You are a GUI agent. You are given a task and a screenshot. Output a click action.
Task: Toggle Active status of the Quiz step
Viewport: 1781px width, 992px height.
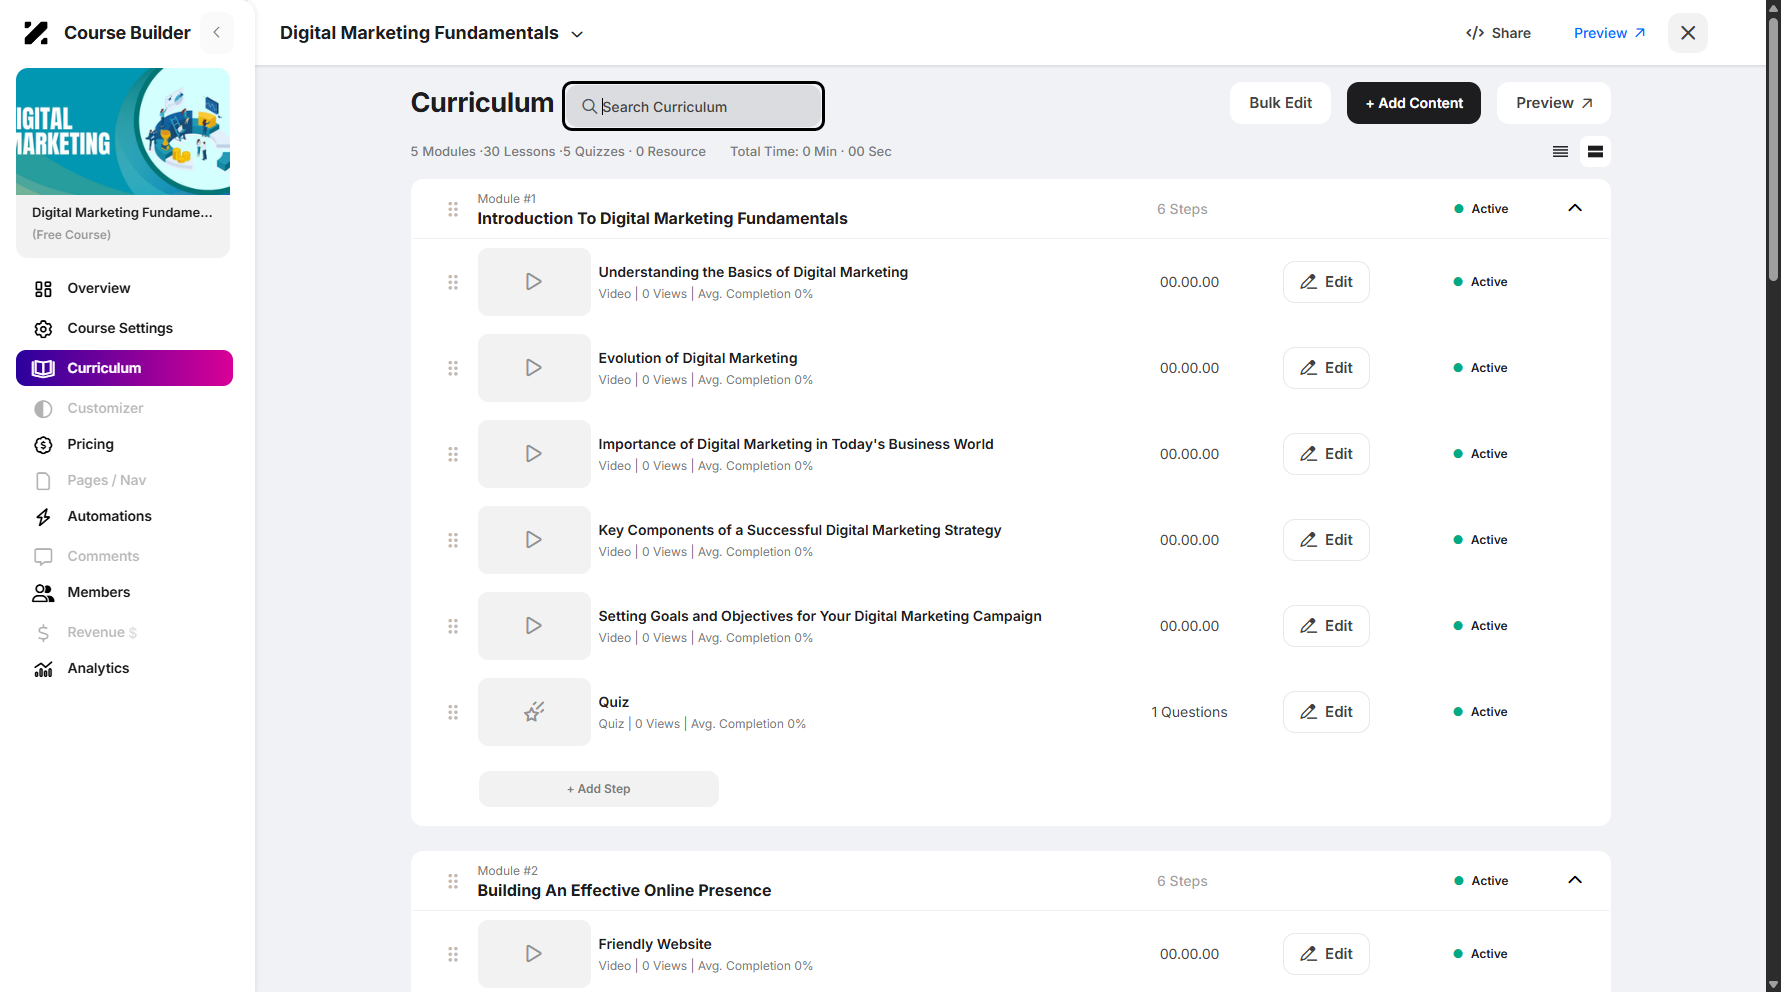tap(1481, 712)
